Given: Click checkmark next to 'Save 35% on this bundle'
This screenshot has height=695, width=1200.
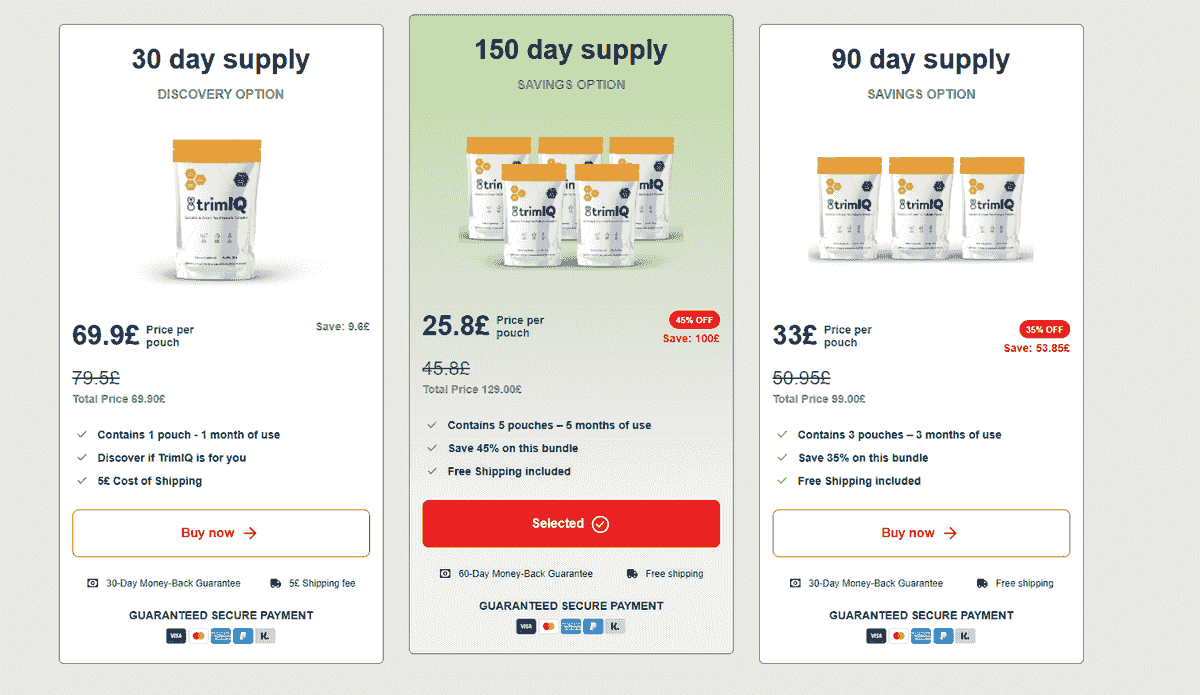Looking at the screenshot, I should (x=782, y=458).
